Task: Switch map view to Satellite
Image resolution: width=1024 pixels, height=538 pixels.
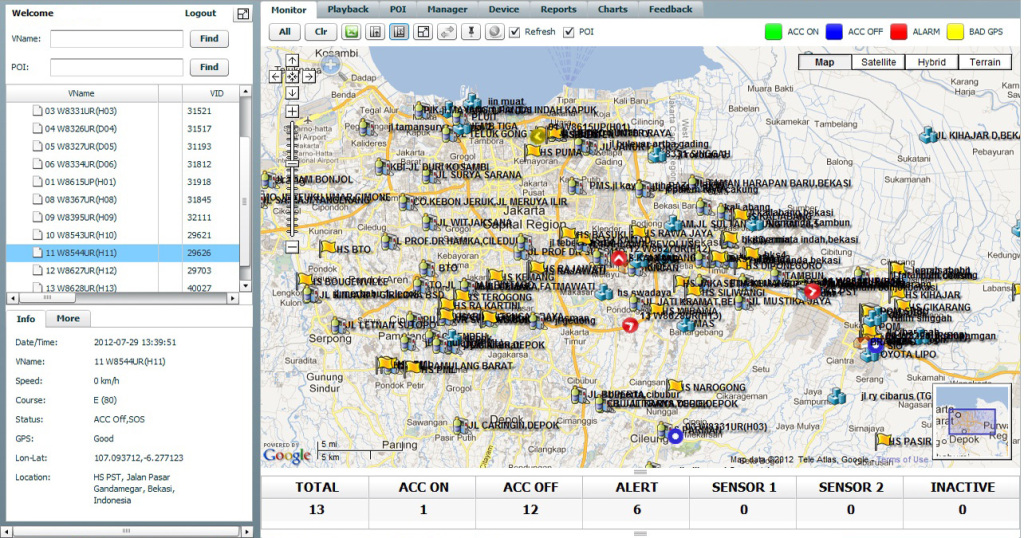Action: [x=878, y=62]
